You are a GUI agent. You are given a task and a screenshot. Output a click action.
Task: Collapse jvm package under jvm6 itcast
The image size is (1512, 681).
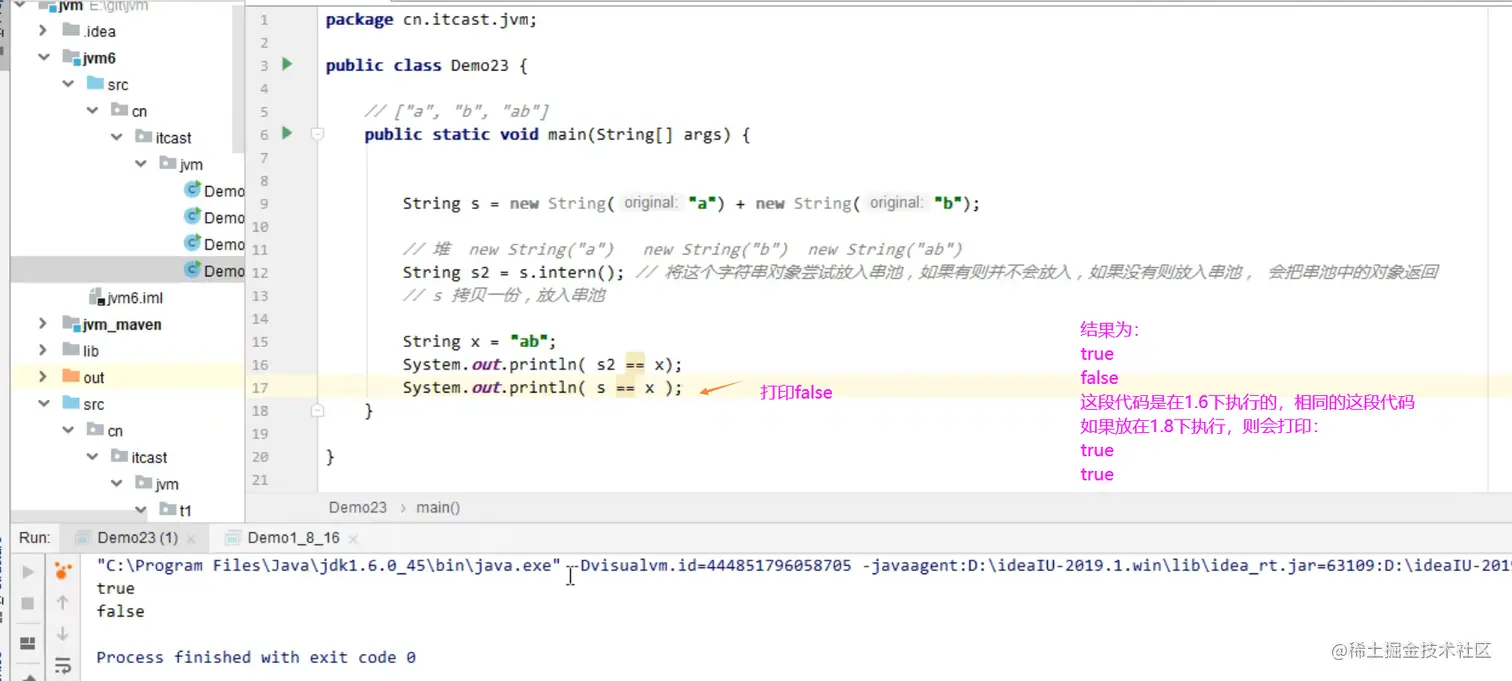pos(141,164)
